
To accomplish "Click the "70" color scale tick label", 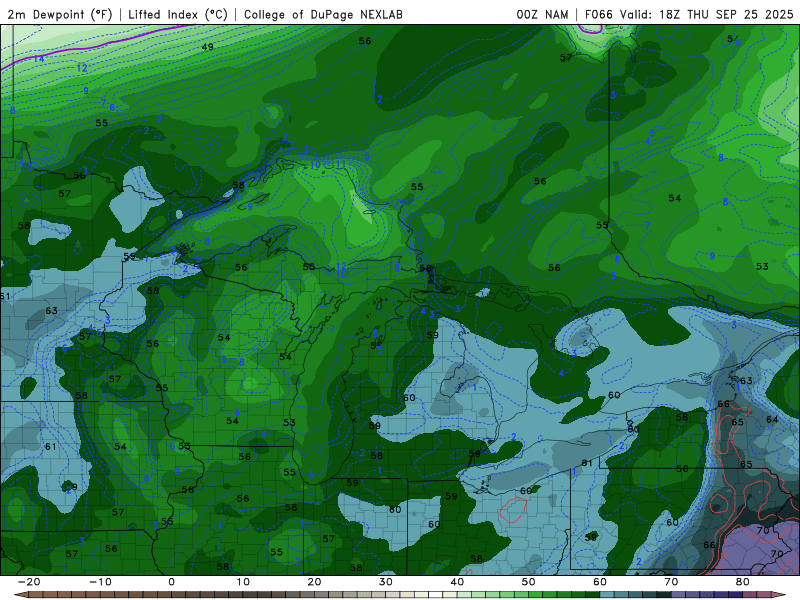I will coord(671,582).
